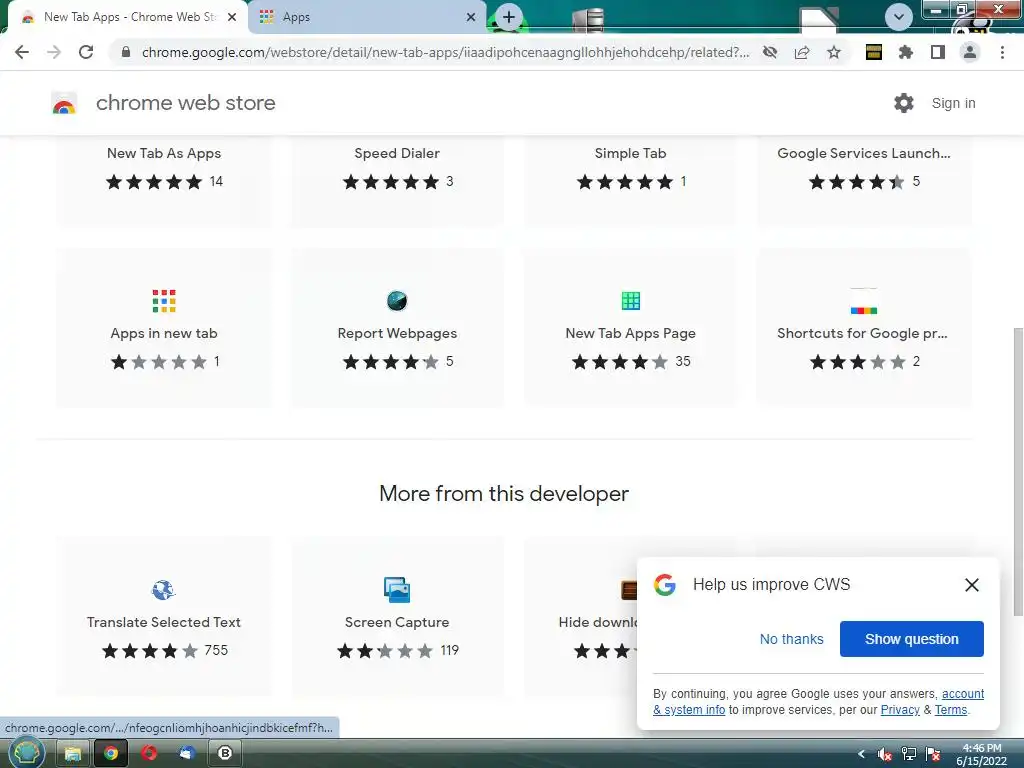Click Shortcuts for Google products icon
Image resolution: width=1024 pixels, height=768 pixels.
[x=863, y=301]
